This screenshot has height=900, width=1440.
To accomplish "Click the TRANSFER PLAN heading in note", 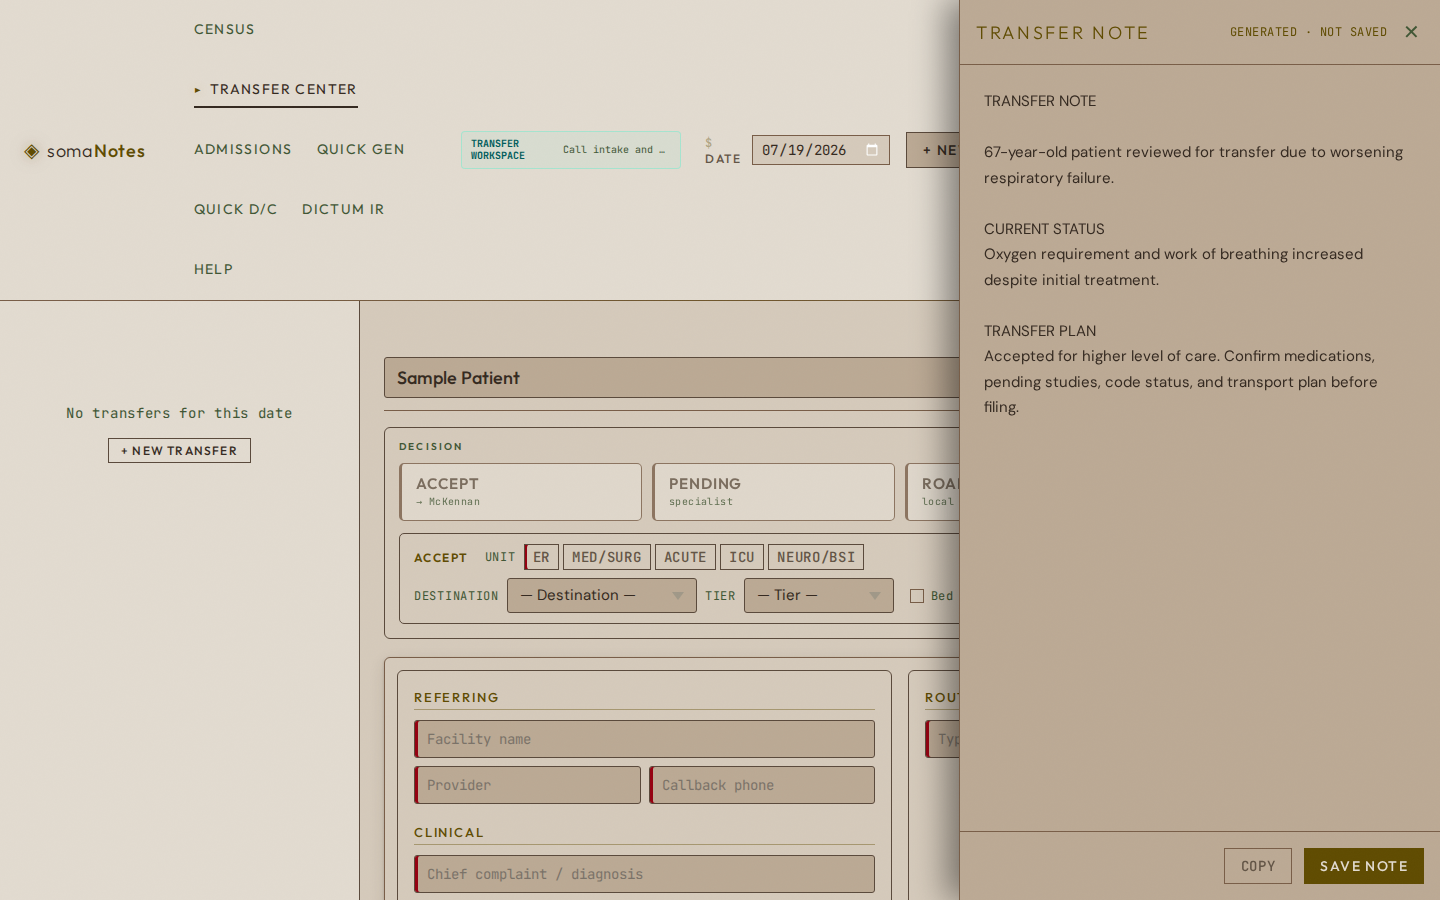I will pos(1040,331).
